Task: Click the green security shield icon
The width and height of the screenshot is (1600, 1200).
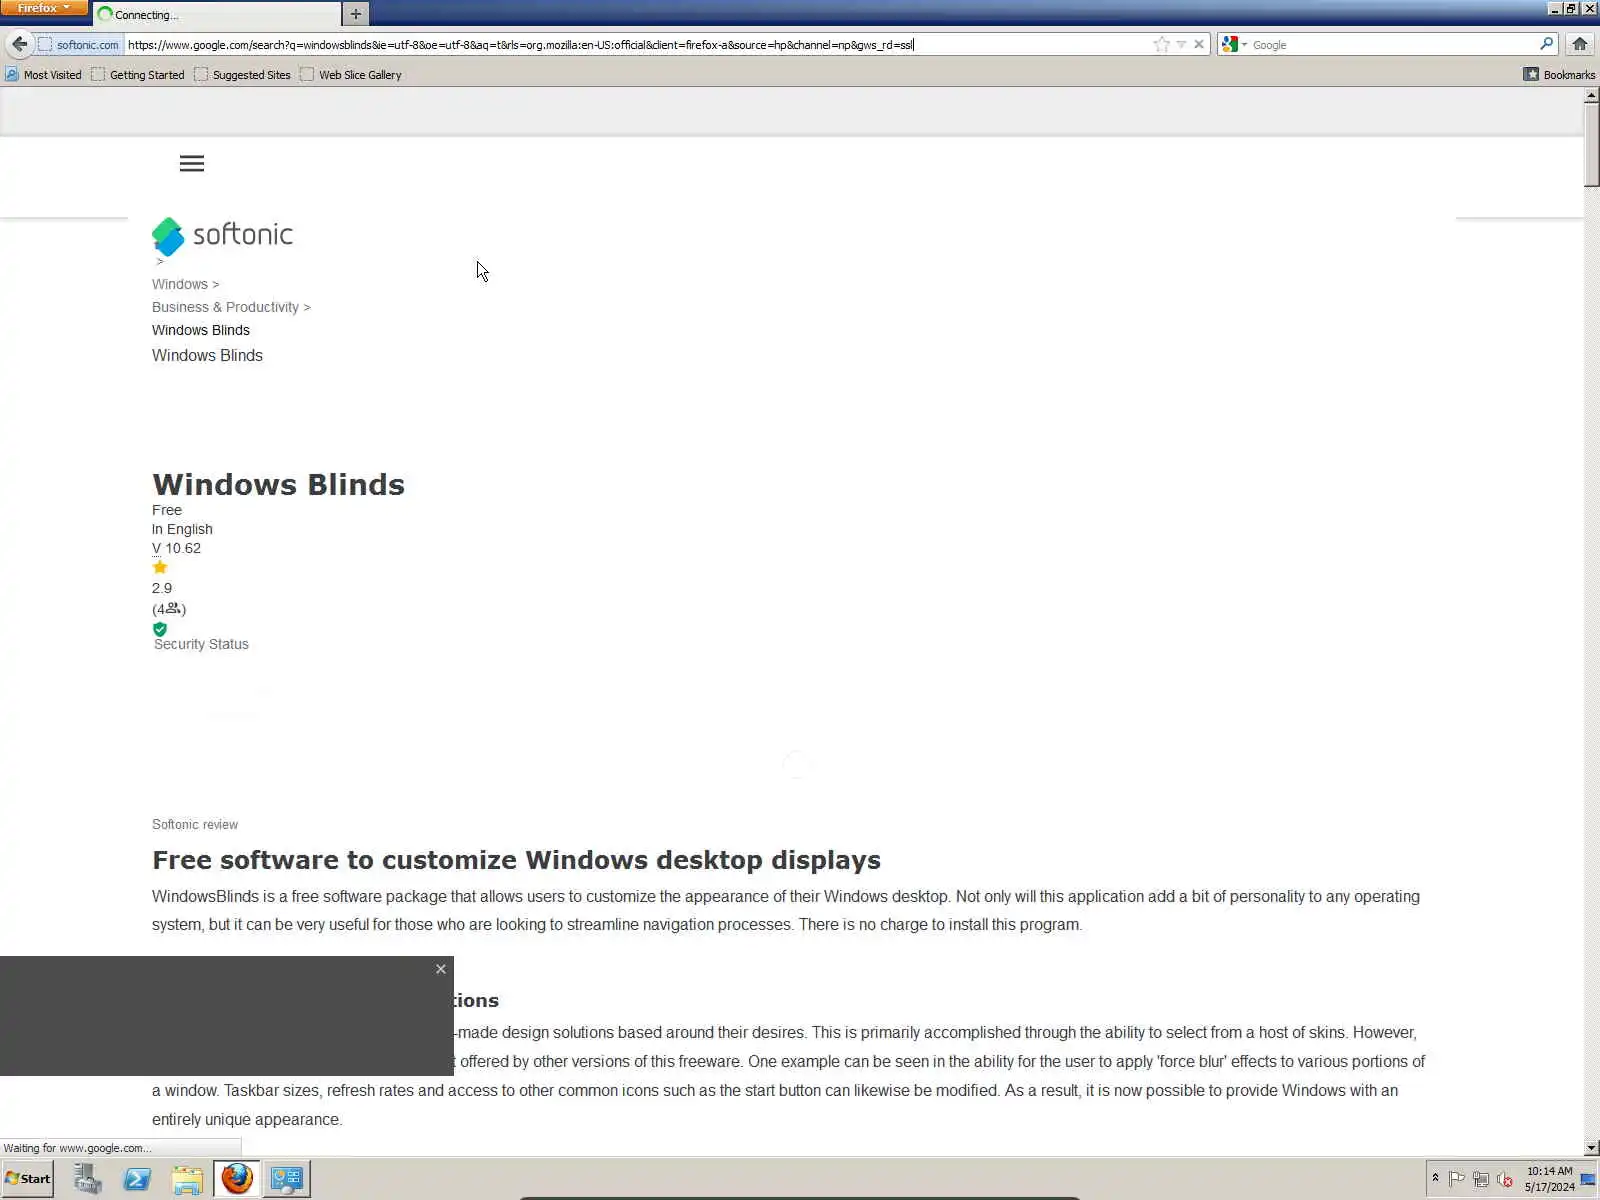Action: coord(160,629)
